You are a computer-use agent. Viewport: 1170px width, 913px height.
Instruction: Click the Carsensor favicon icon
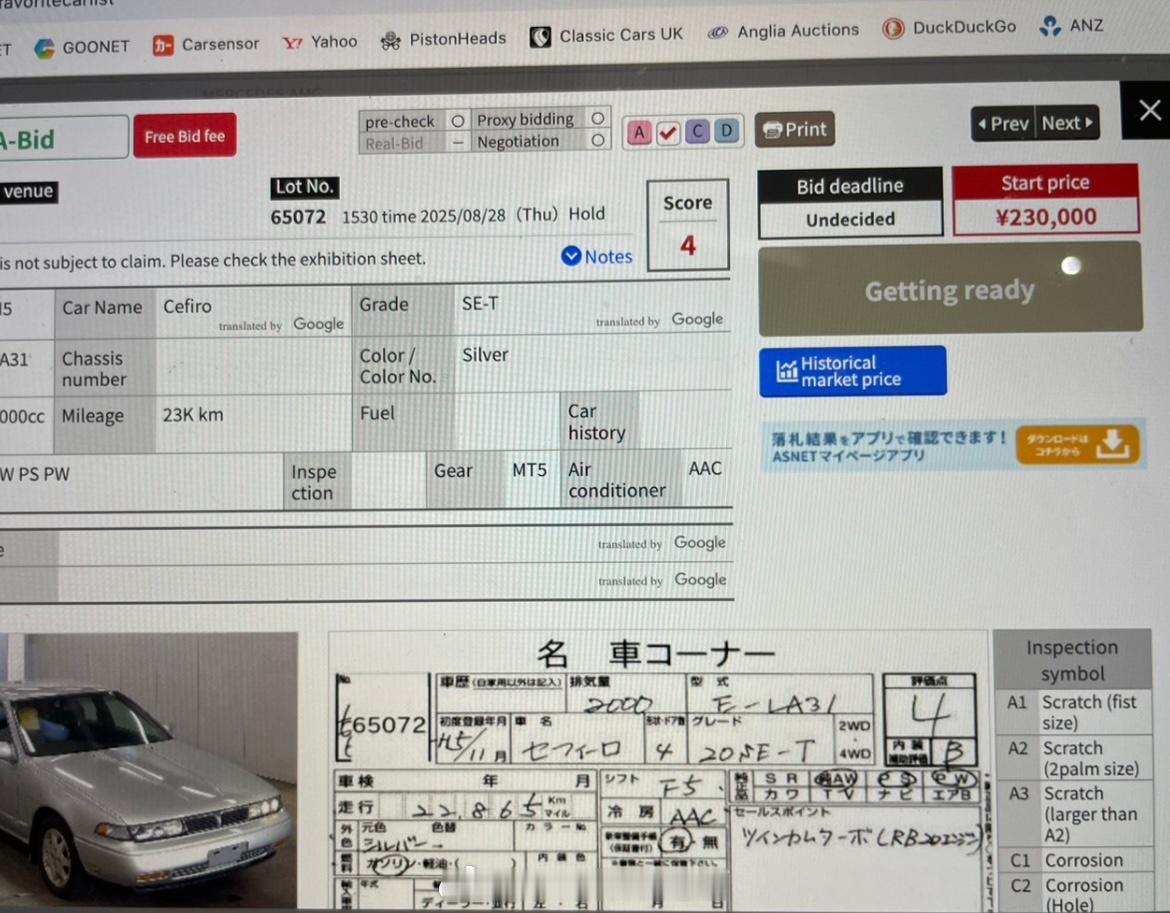163,46
